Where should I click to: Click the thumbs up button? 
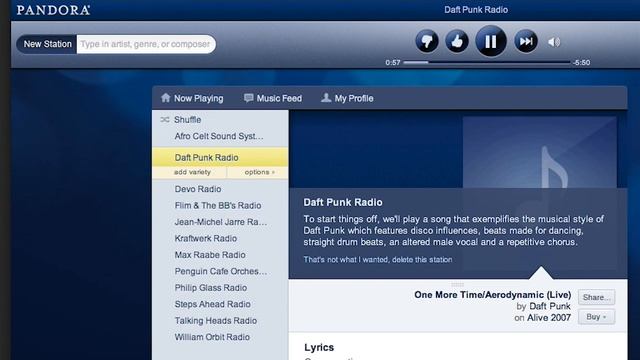pyautogui.click(x=457, y=41)
